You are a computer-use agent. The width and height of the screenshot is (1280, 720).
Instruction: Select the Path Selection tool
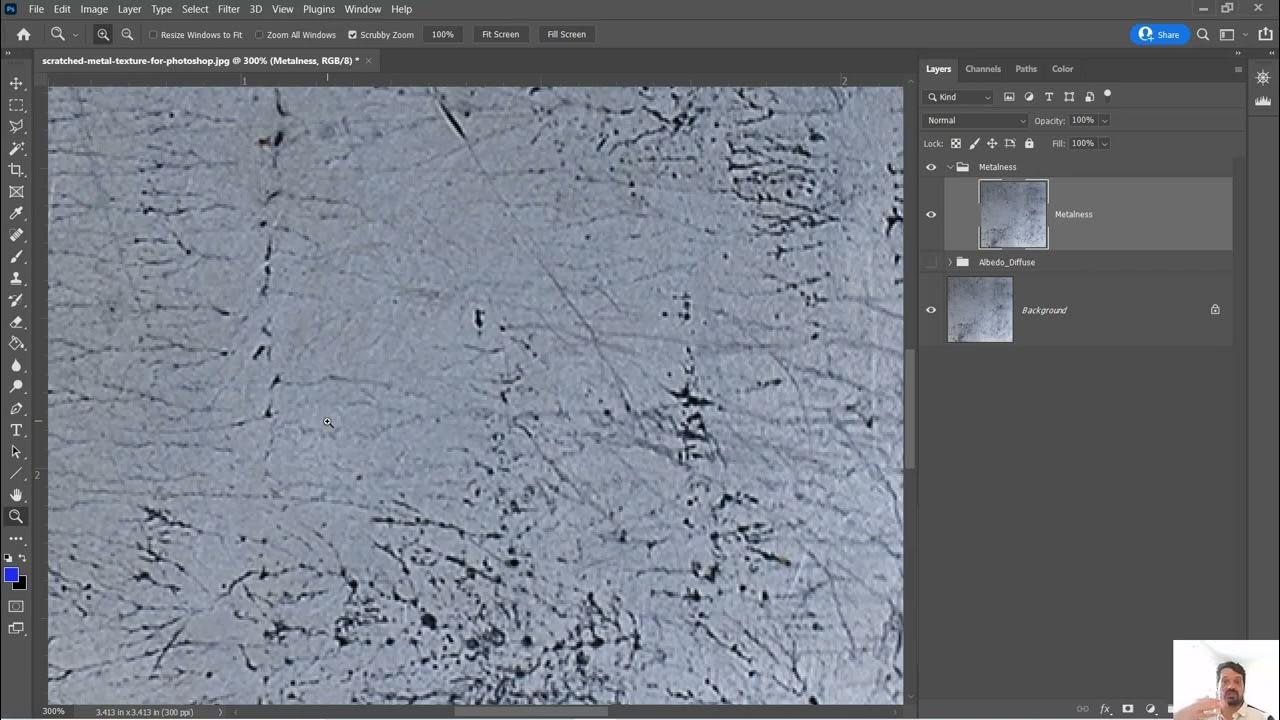point(16,452)
